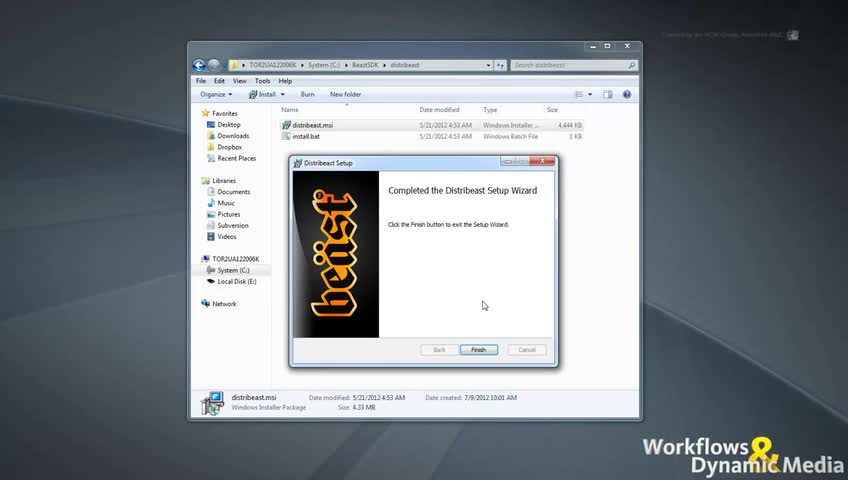Sort by the Size column header
Screen dimensions: 848x480
click(552, 110)
